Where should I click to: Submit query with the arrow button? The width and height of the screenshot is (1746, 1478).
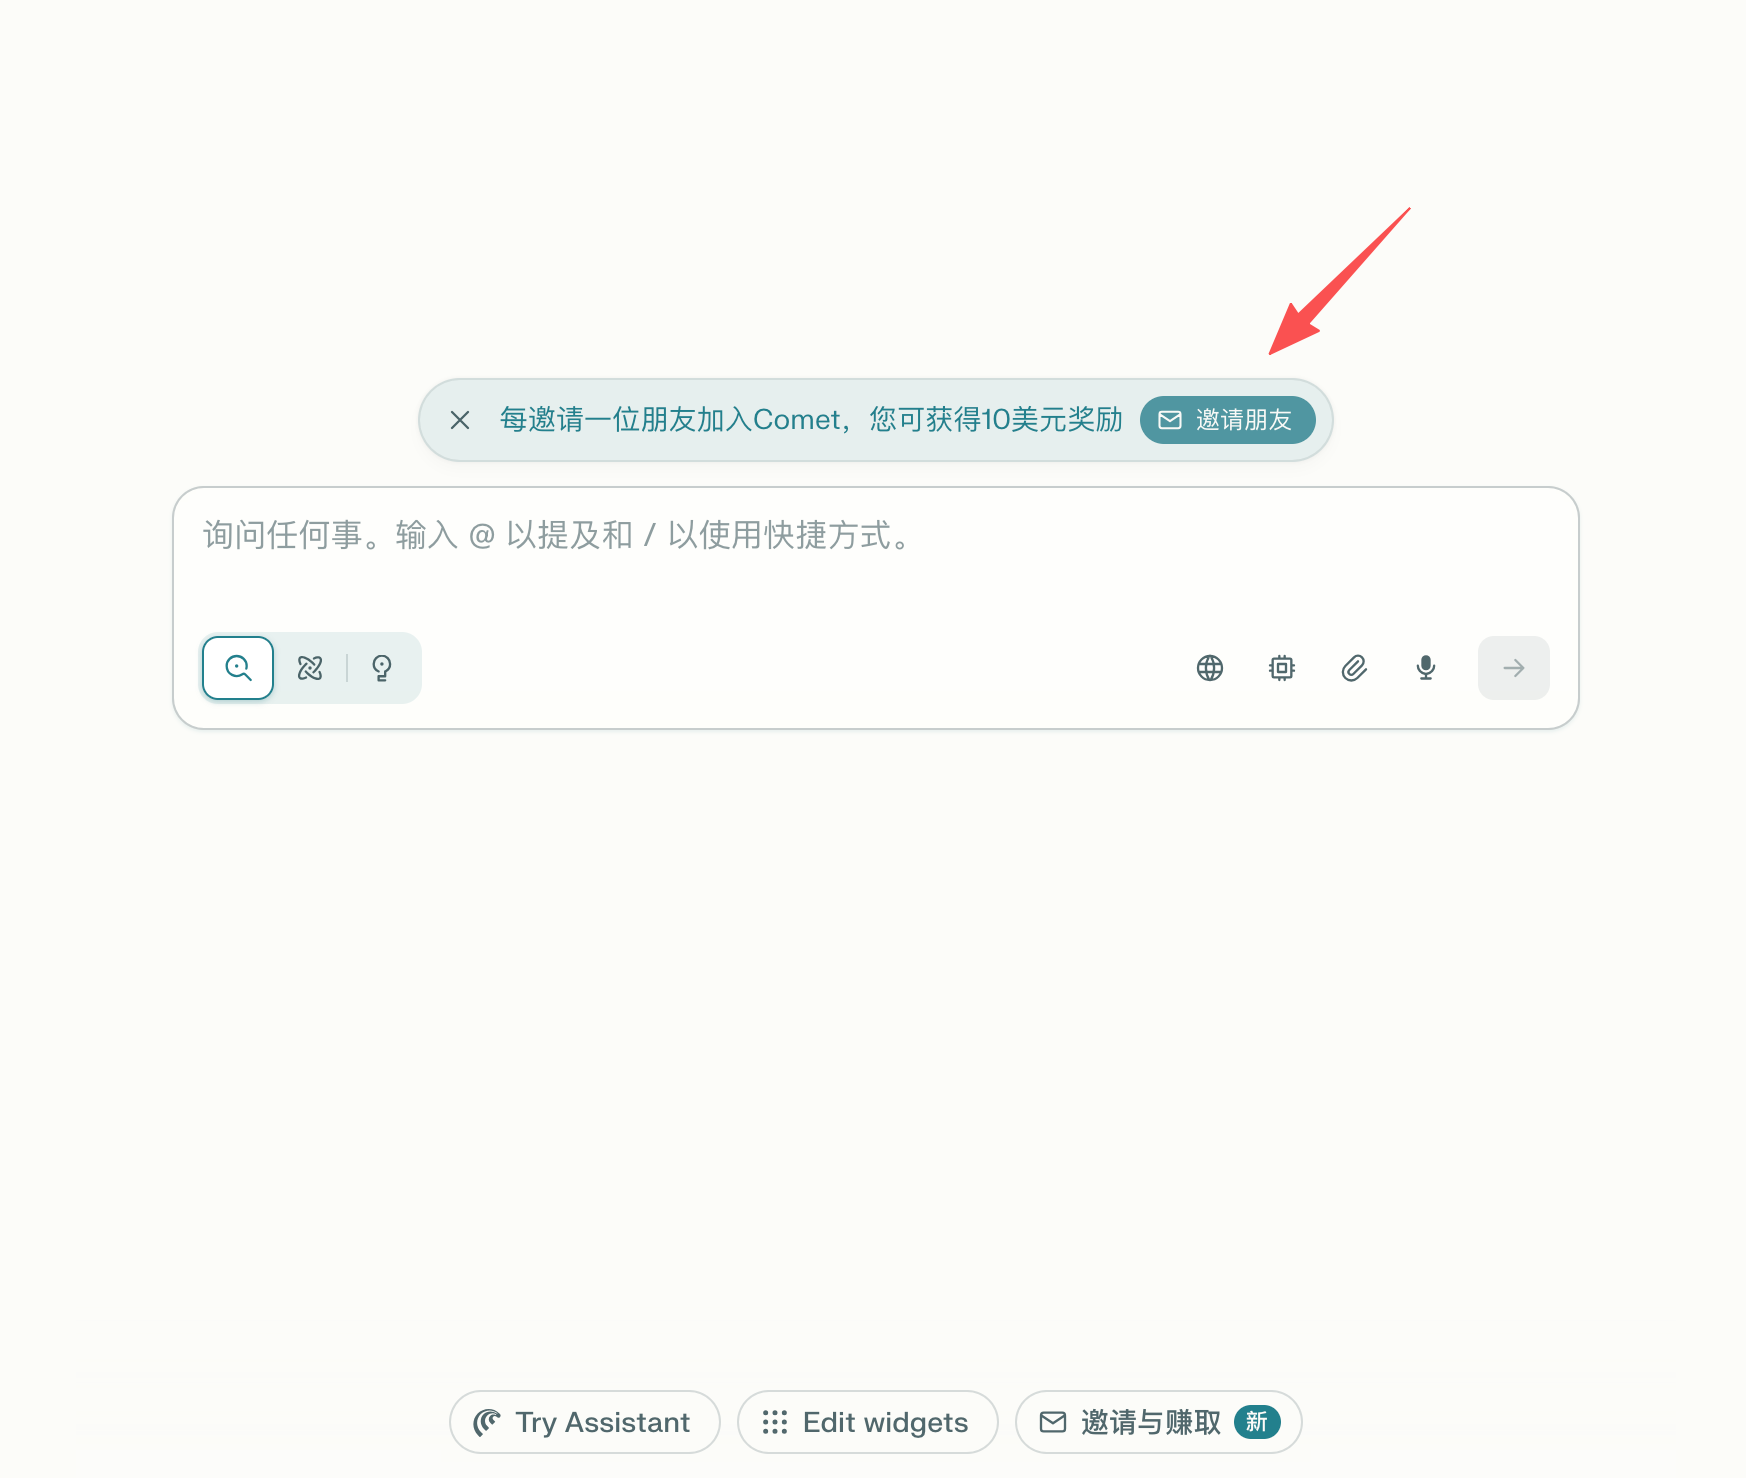(x=1514, y=668)
